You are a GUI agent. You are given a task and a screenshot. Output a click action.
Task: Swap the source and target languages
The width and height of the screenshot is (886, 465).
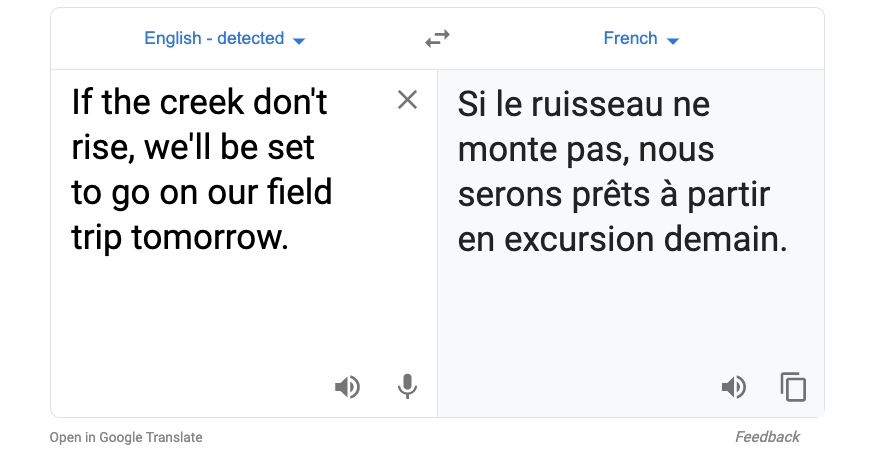pyautogui.click(x=437, y=39)
